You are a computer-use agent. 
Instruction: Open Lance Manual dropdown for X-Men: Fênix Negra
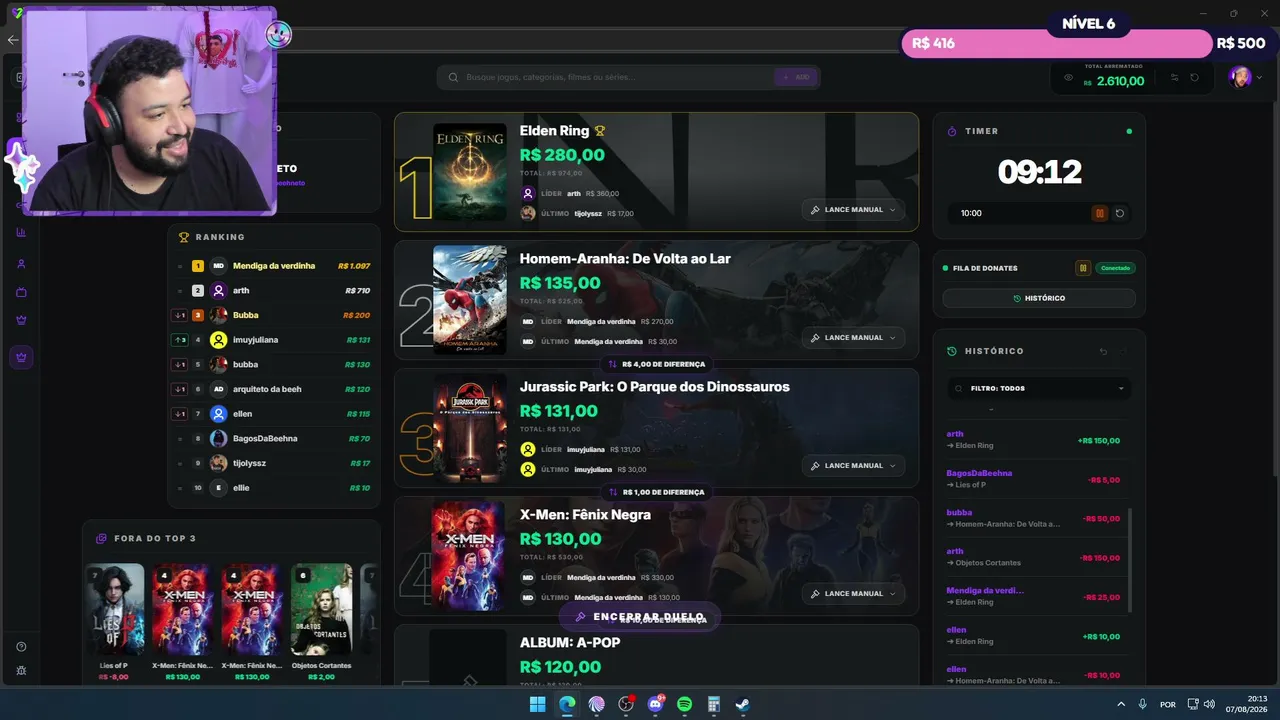coord(853,593)
